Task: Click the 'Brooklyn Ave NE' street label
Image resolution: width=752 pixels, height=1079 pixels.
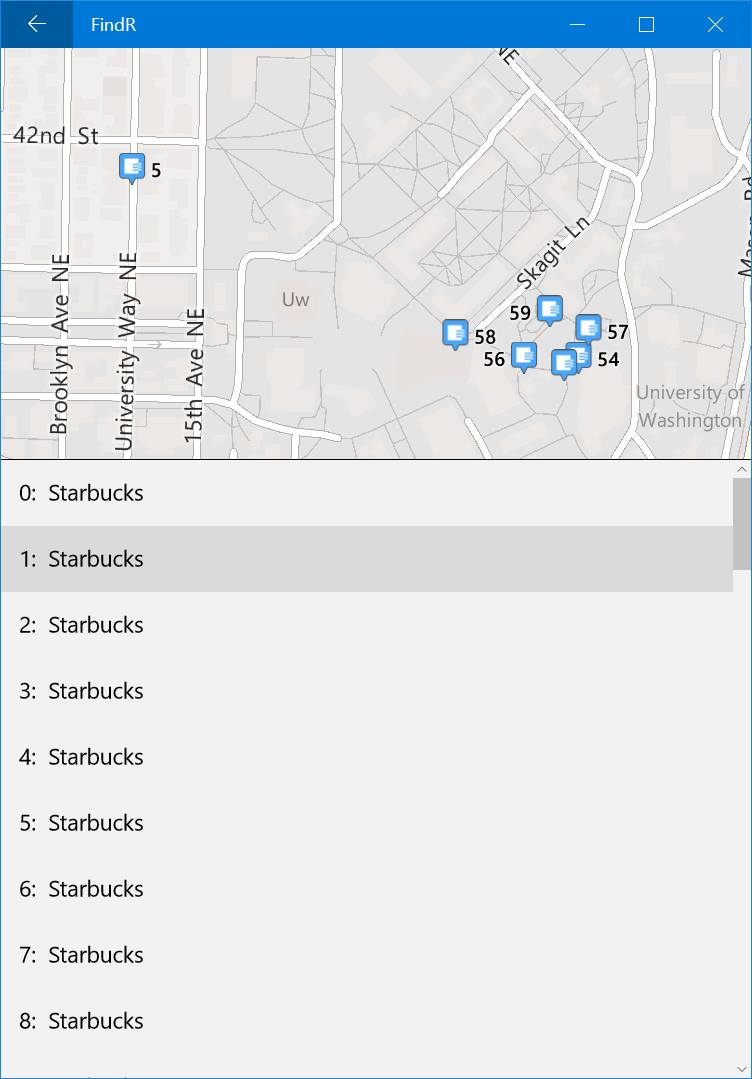Action: pyautogui.click(x=60, y=344)
